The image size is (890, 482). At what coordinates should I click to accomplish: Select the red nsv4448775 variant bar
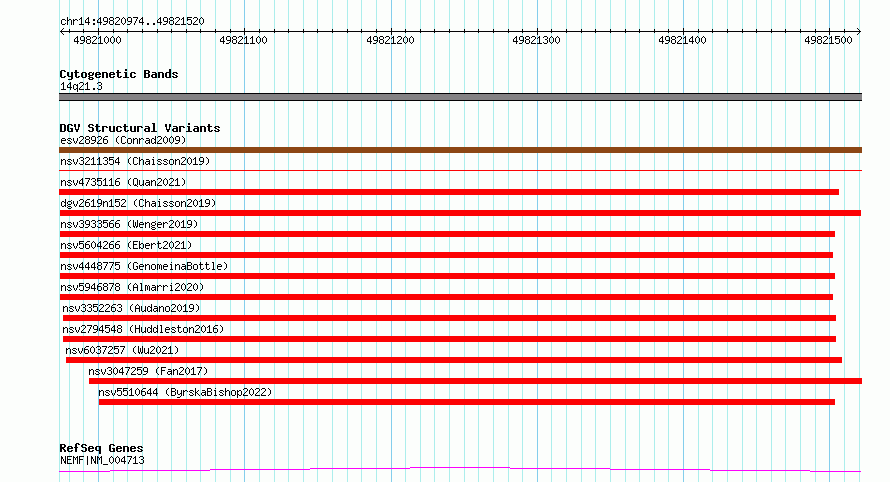[447, 276]
